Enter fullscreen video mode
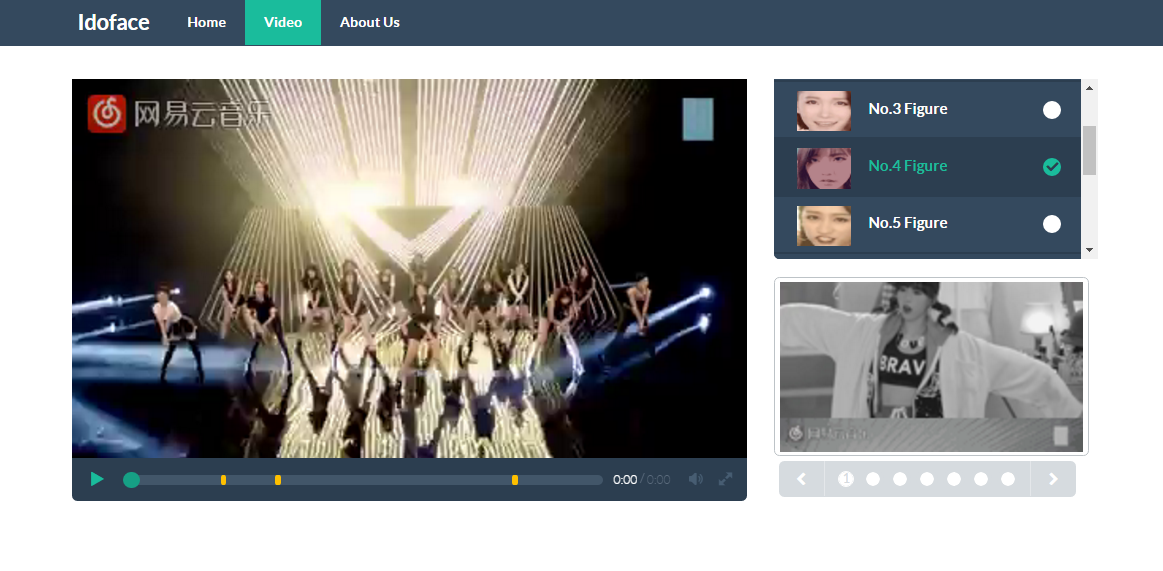 725,479
